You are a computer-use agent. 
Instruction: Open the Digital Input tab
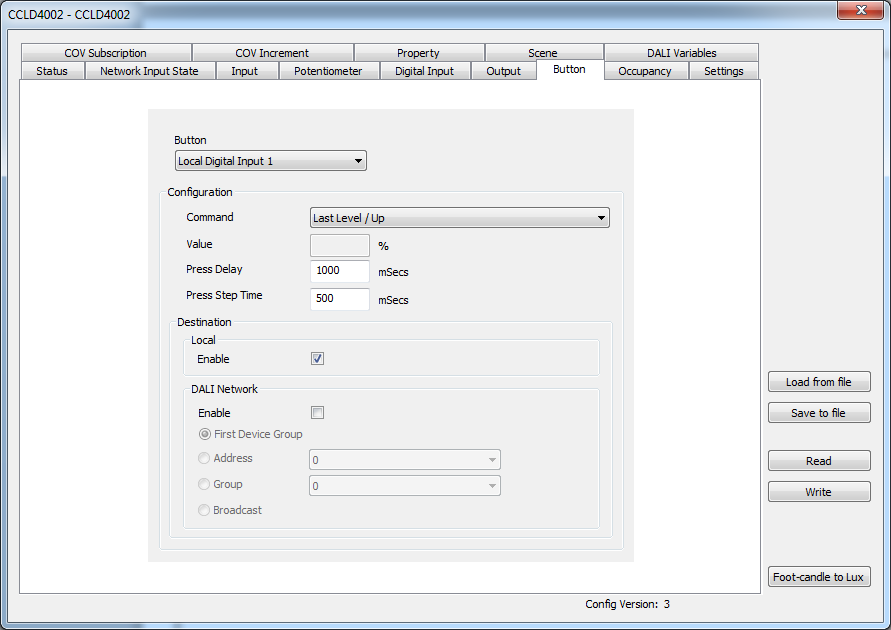424,71
